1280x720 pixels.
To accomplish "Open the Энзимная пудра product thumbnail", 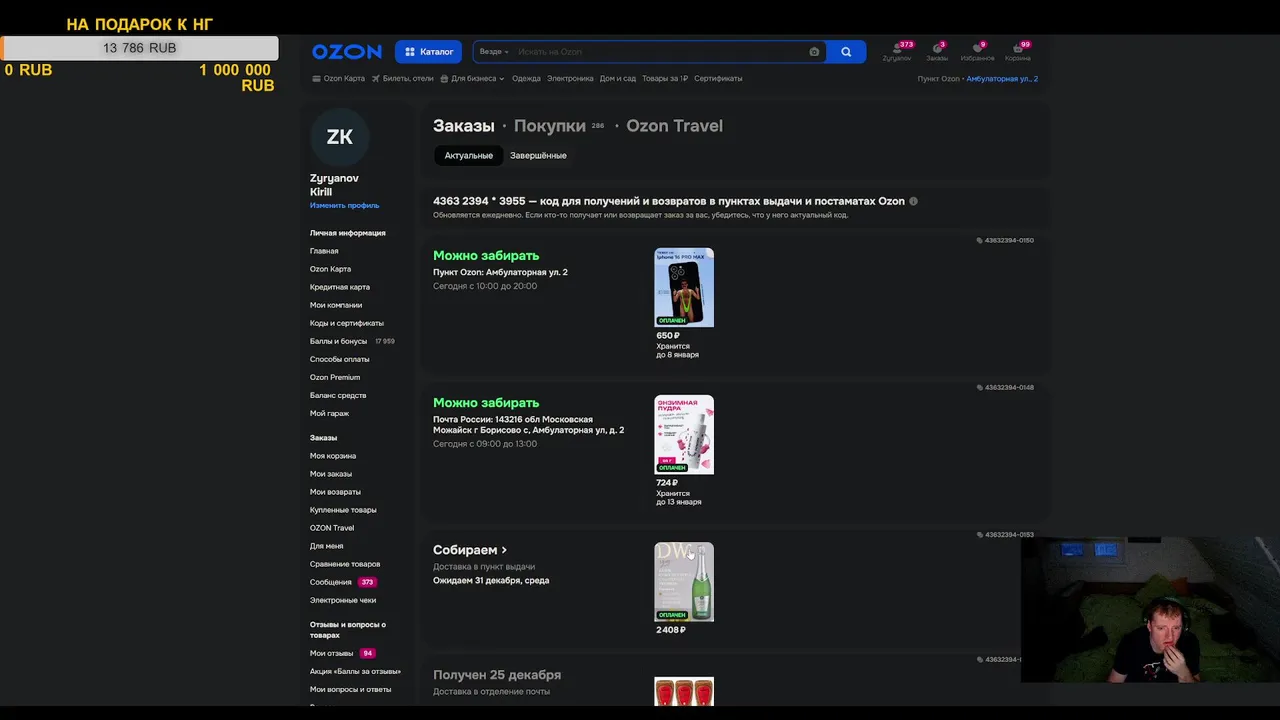I will [x=684, y=434].
